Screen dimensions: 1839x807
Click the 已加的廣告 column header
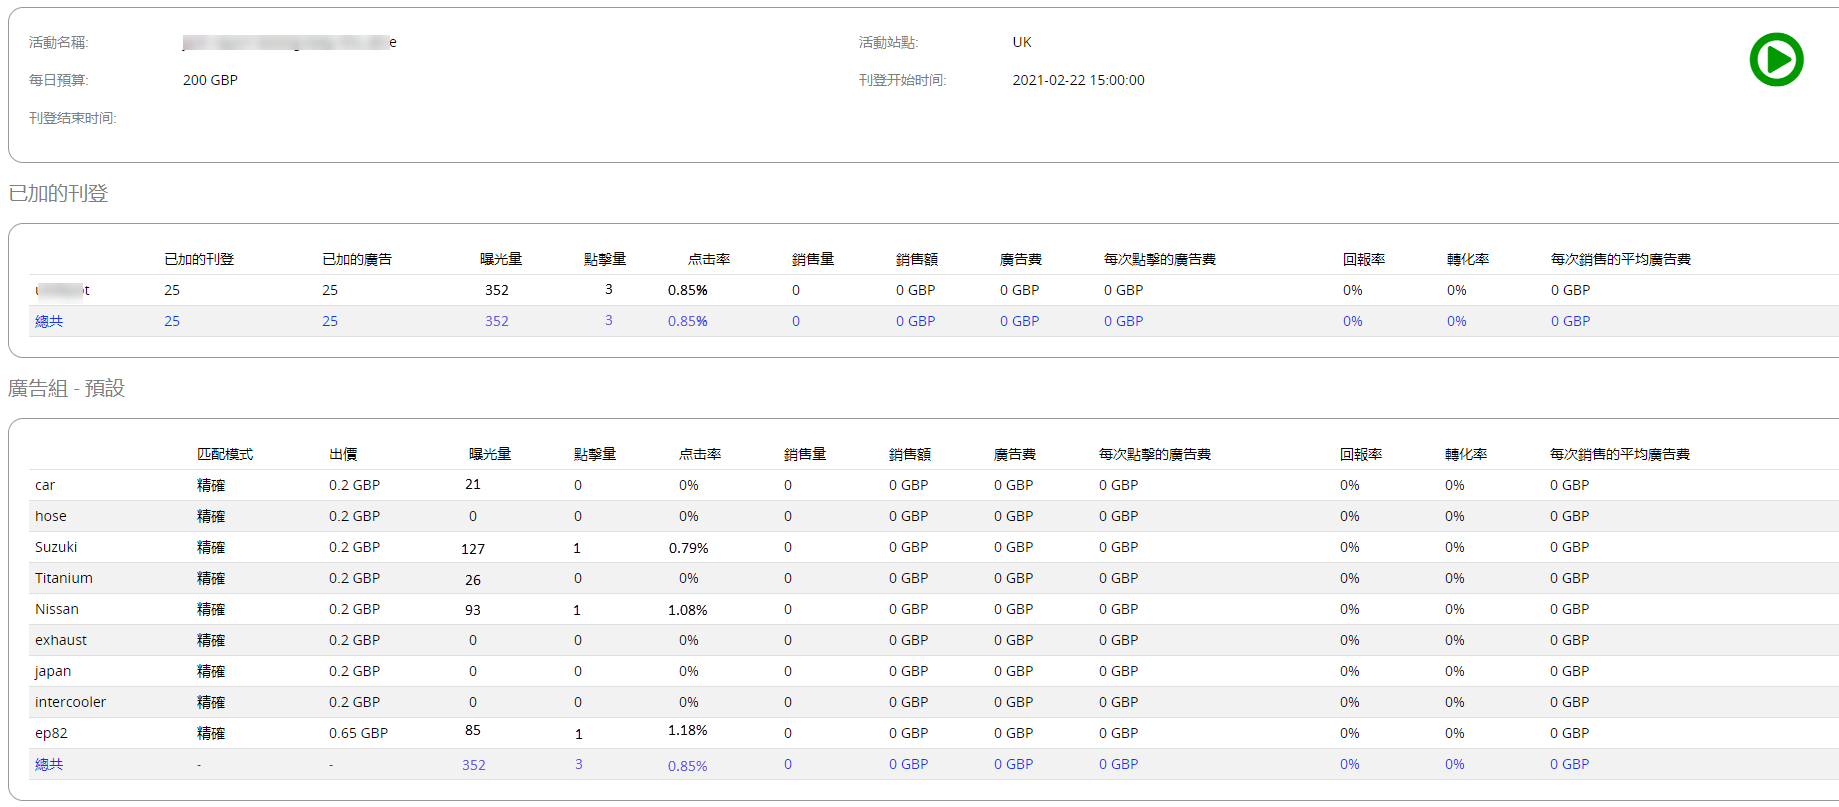tap(357, 259)
